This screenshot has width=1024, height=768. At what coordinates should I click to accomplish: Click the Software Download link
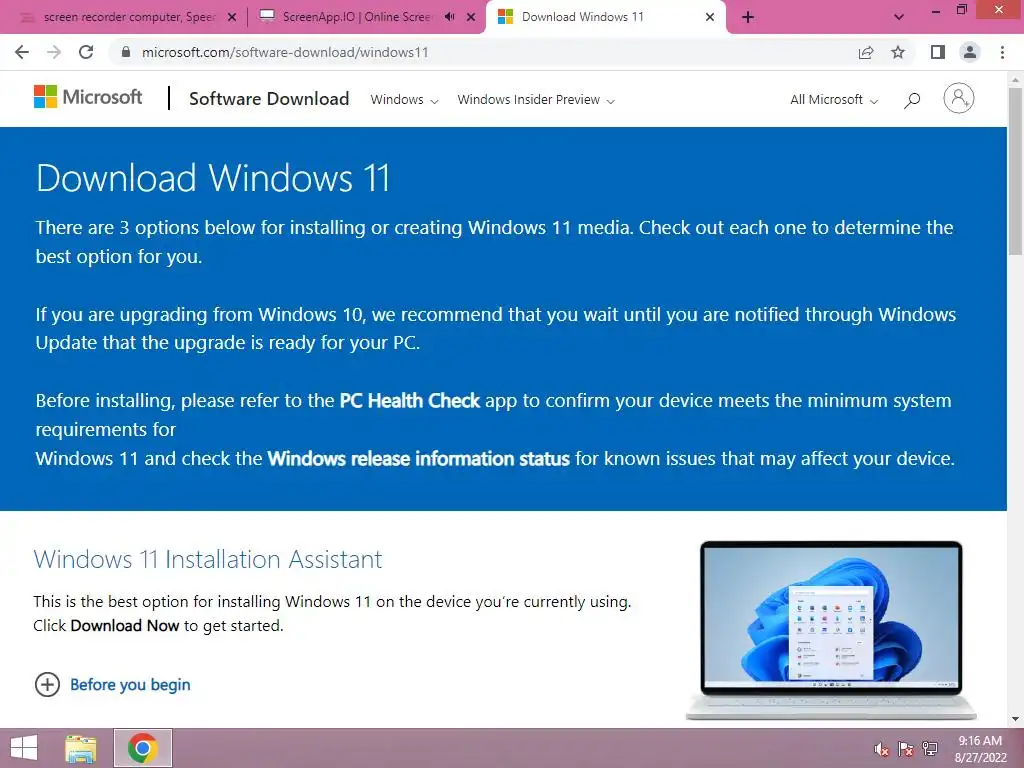(269, 99)
